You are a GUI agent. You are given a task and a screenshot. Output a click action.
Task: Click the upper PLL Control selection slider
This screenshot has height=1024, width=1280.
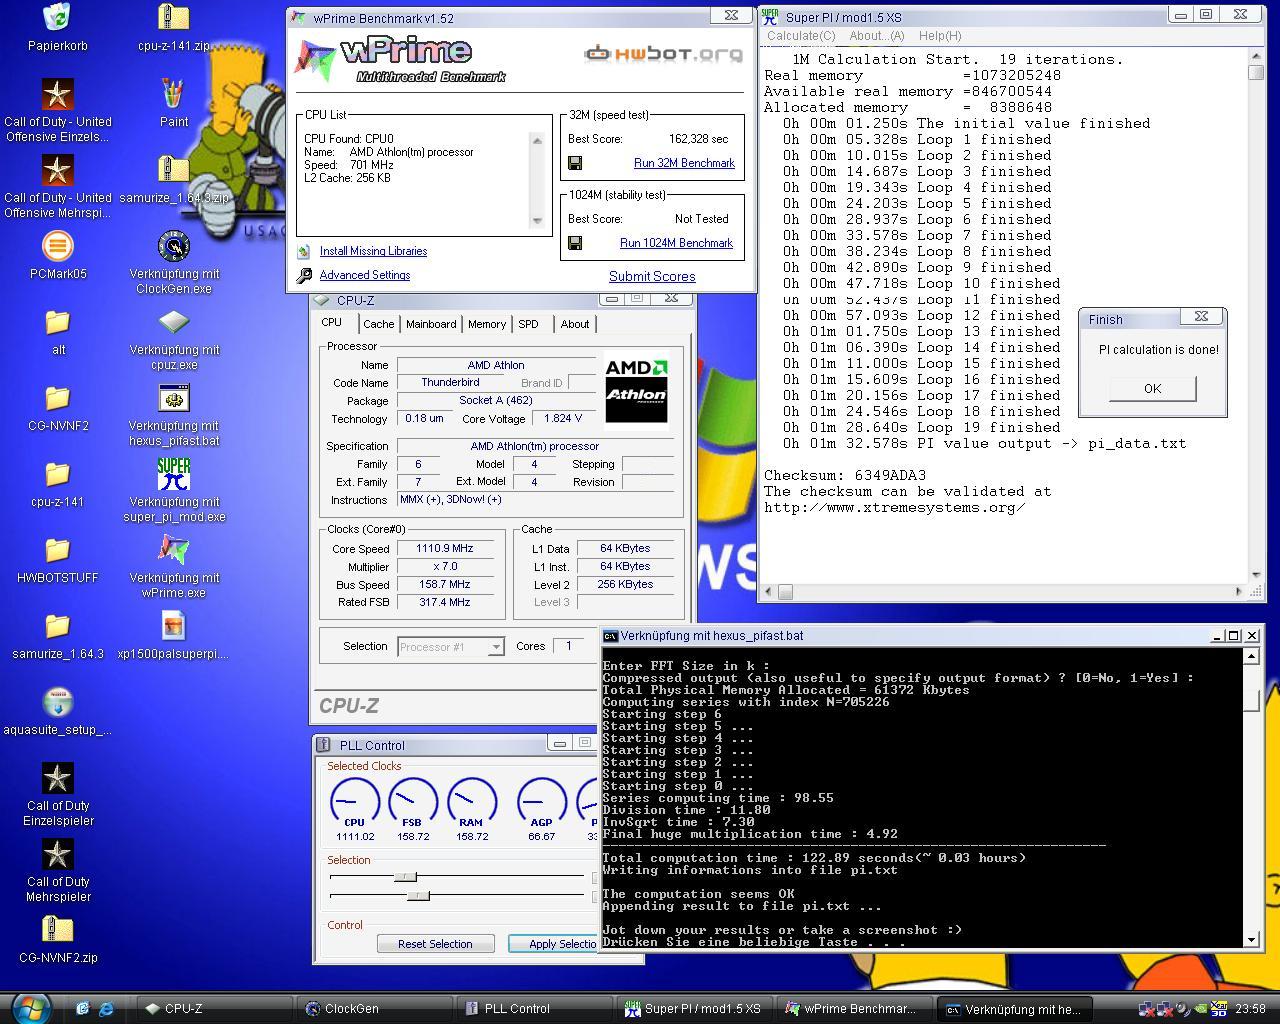[x=405, y=877]
